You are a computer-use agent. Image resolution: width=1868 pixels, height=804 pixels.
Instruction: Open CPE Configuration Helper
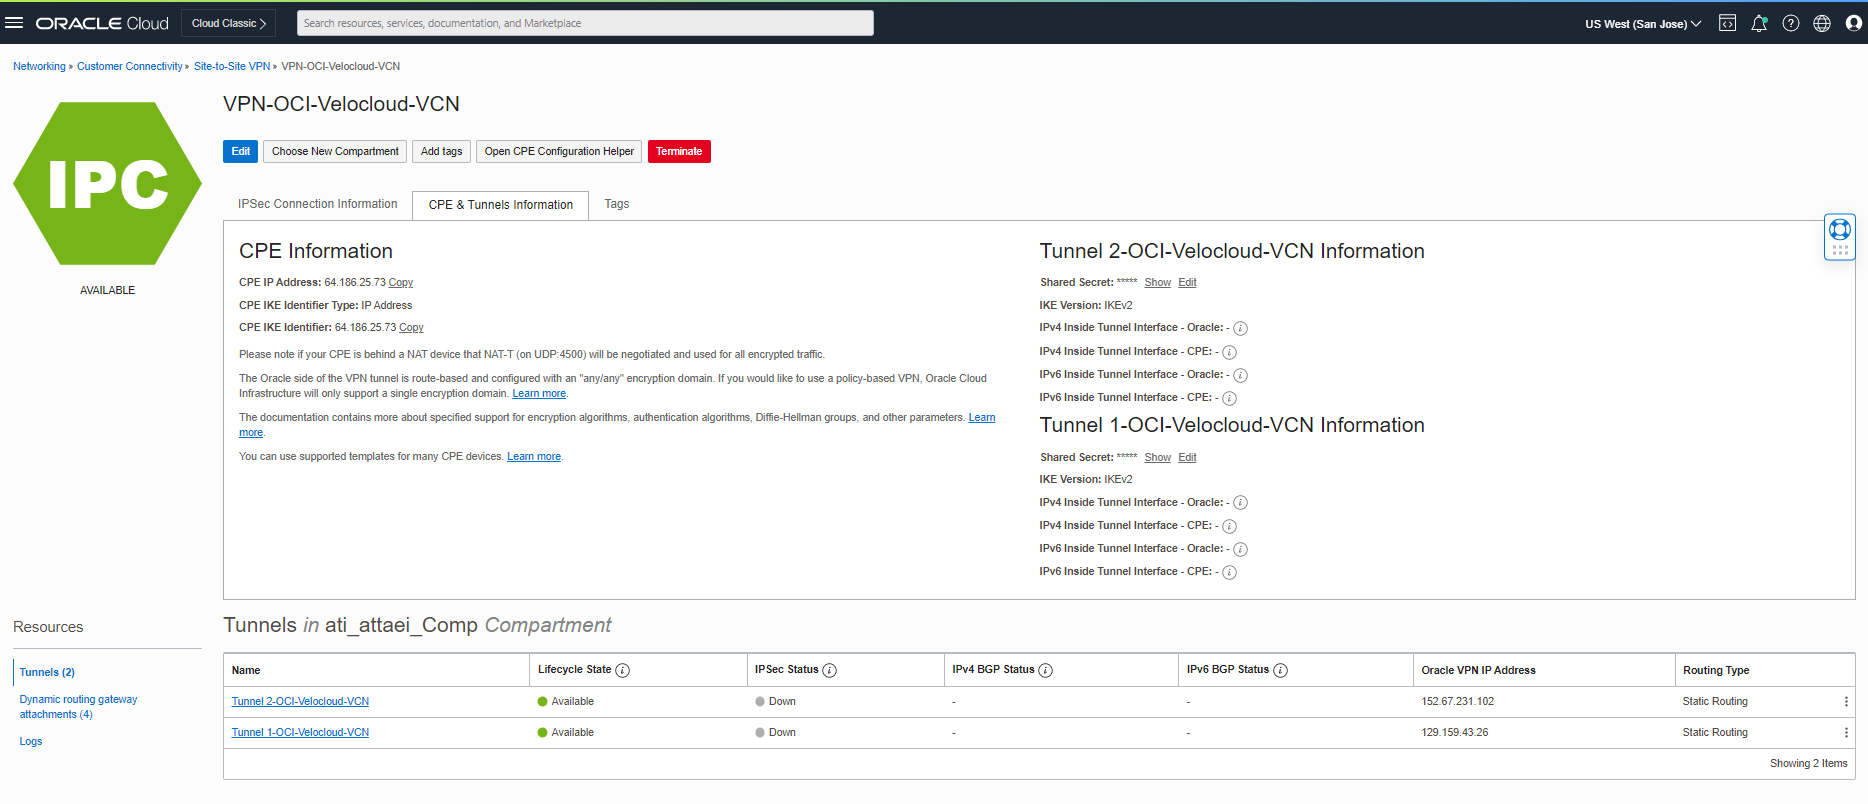559,151
